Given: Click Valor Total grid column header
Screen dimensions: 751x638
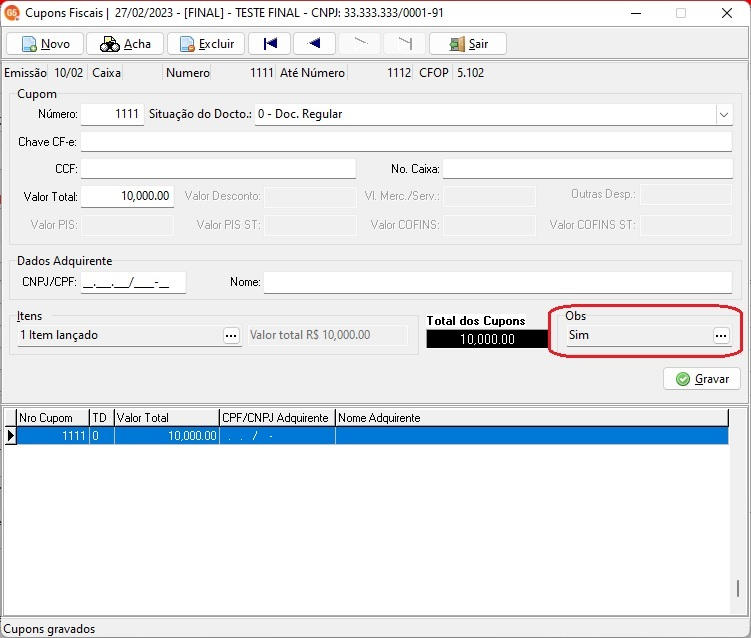Looking at the screenshot, I should coord(167,418).
